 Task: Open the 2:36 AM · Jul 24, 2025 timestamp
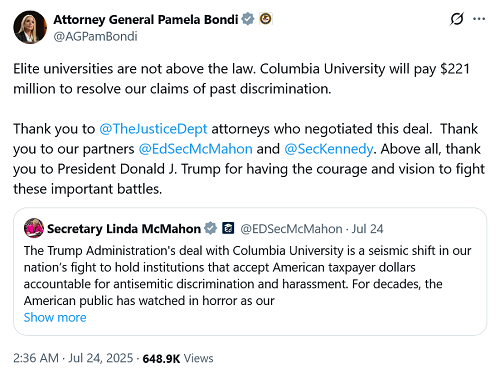pyautogui.click(x=73, y=358)
